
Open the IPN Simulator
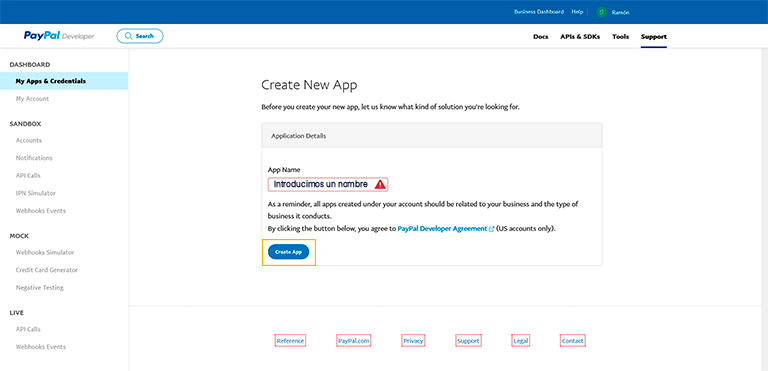click(35, 193)
